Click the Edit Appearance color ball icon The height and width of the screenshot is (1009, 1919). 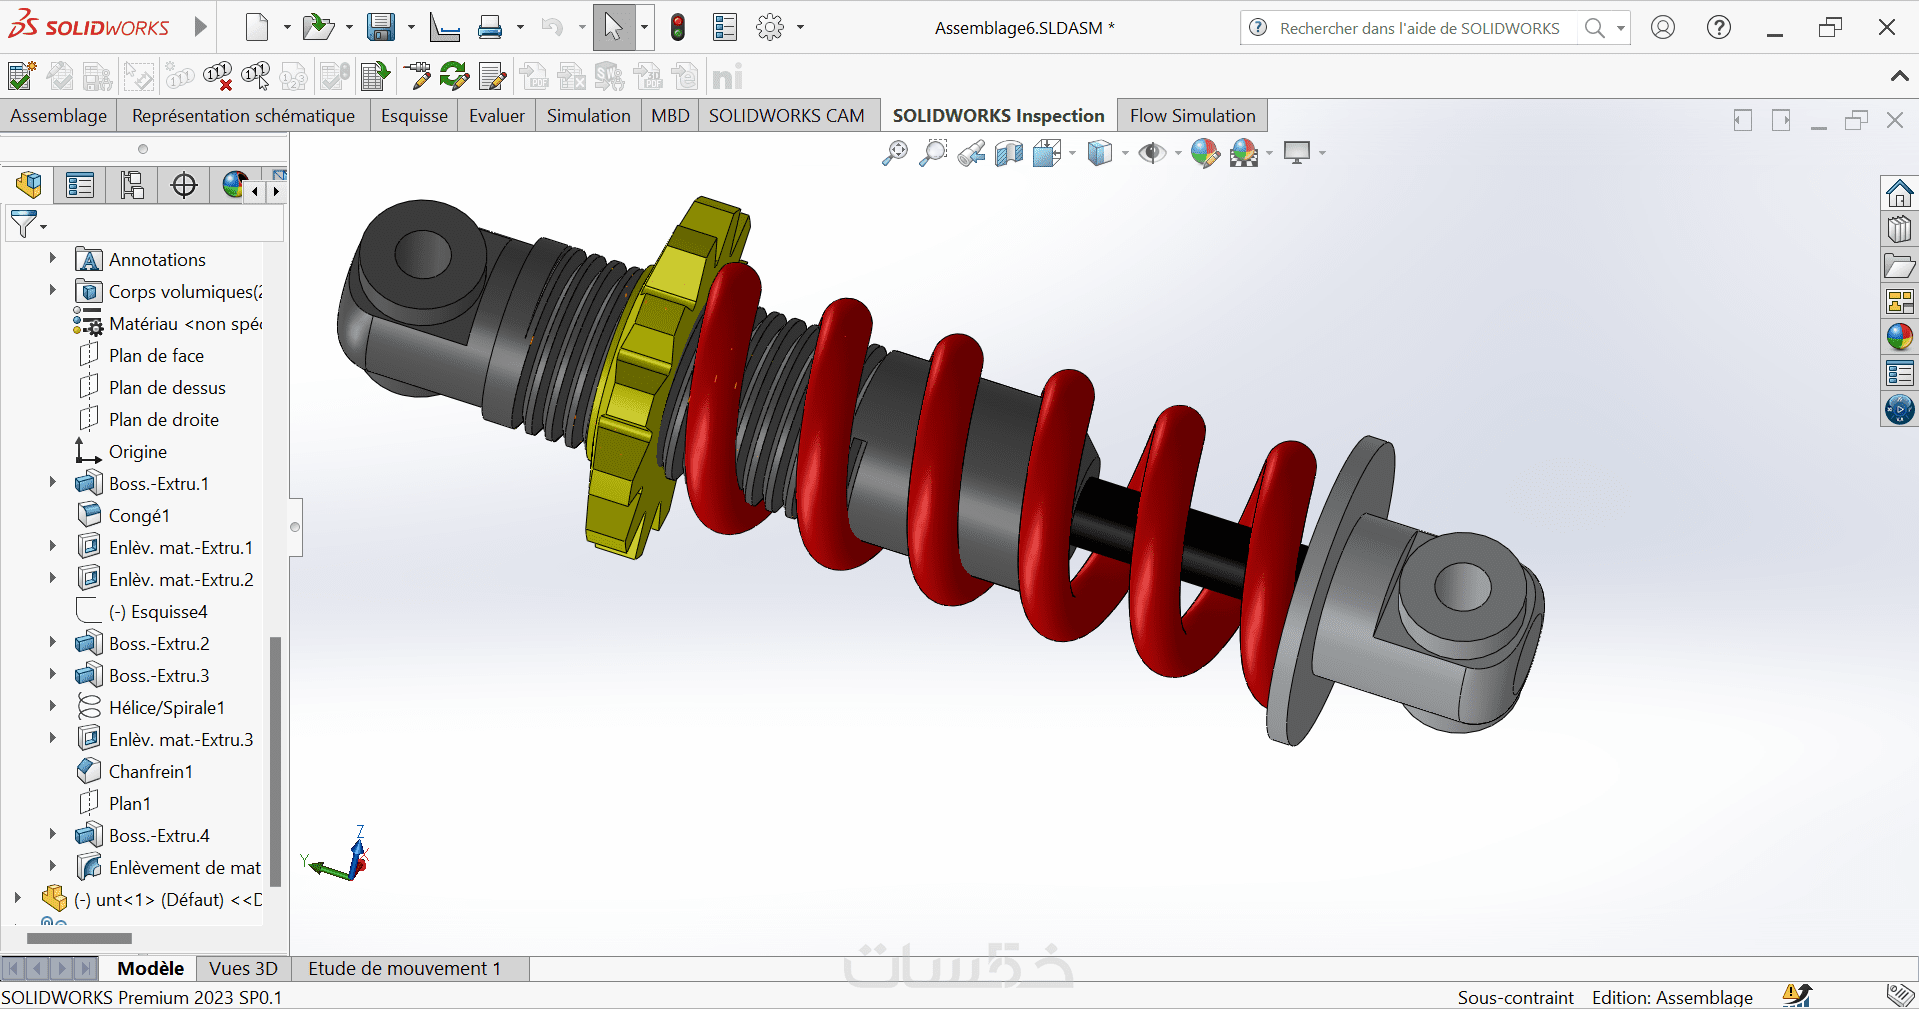coord(1205,153)
